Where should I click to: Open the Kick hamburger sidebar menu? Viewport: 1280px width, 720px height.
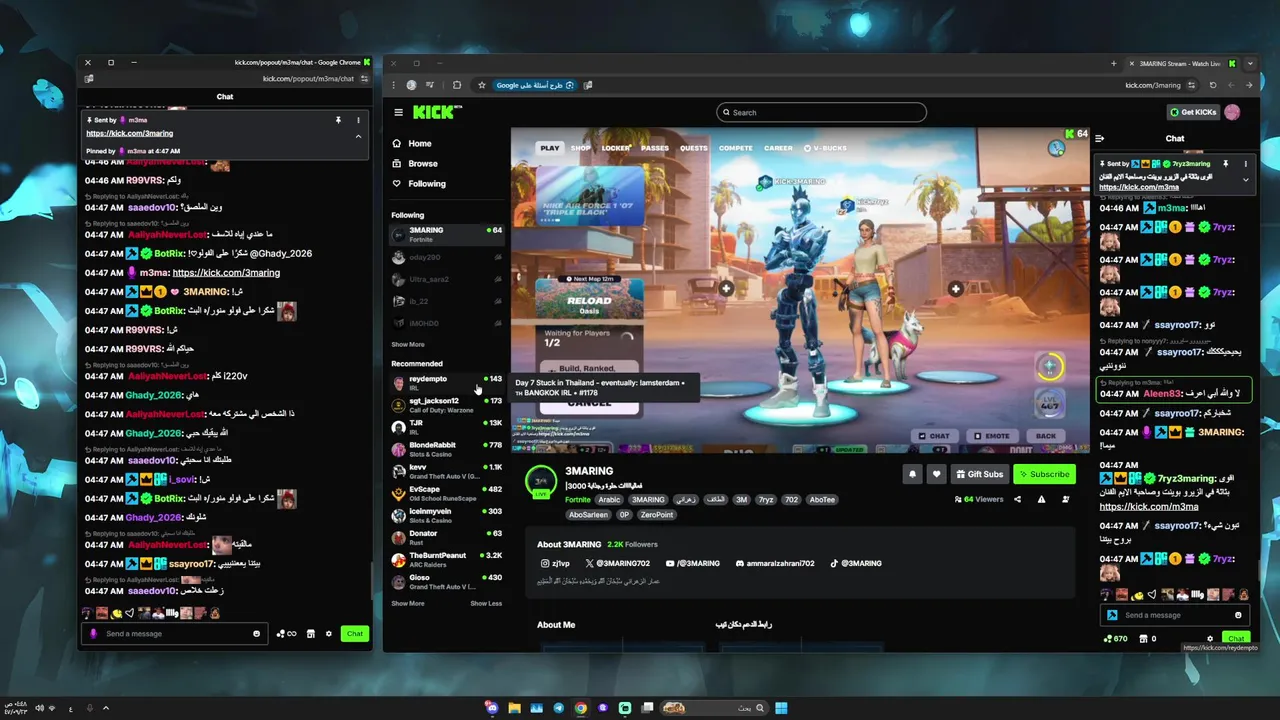point(398,112)
